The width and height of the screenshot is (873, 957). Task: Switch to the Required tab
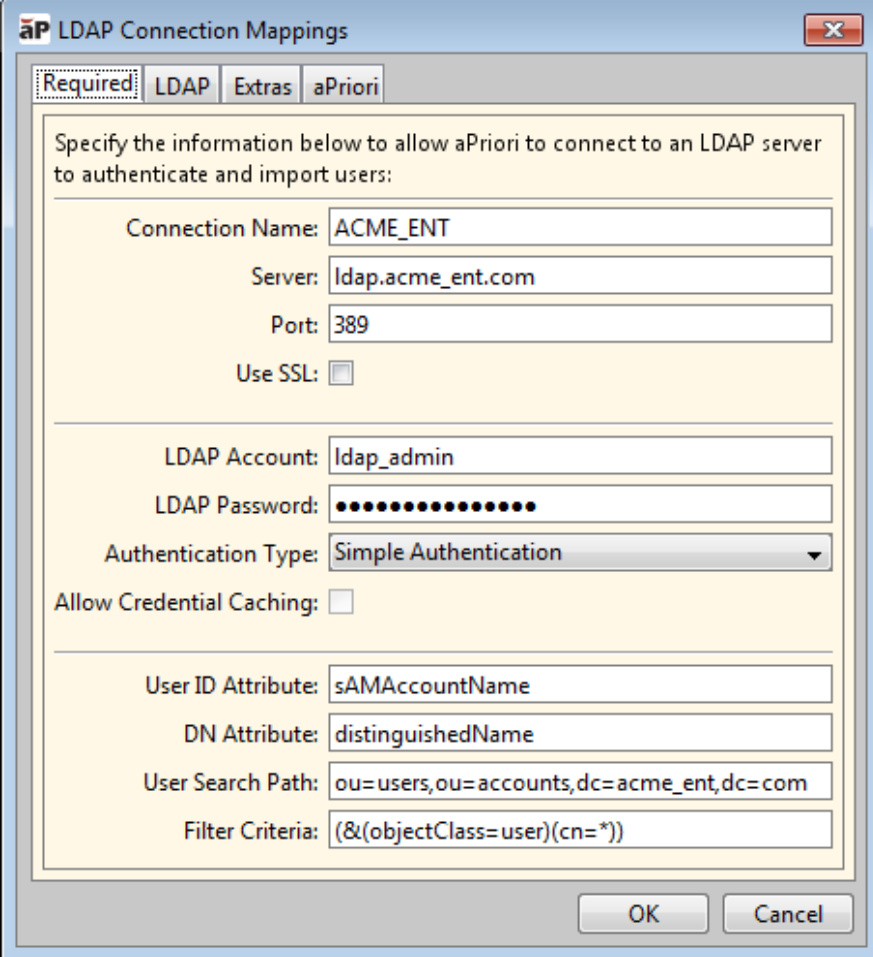[x=89, y=85]
